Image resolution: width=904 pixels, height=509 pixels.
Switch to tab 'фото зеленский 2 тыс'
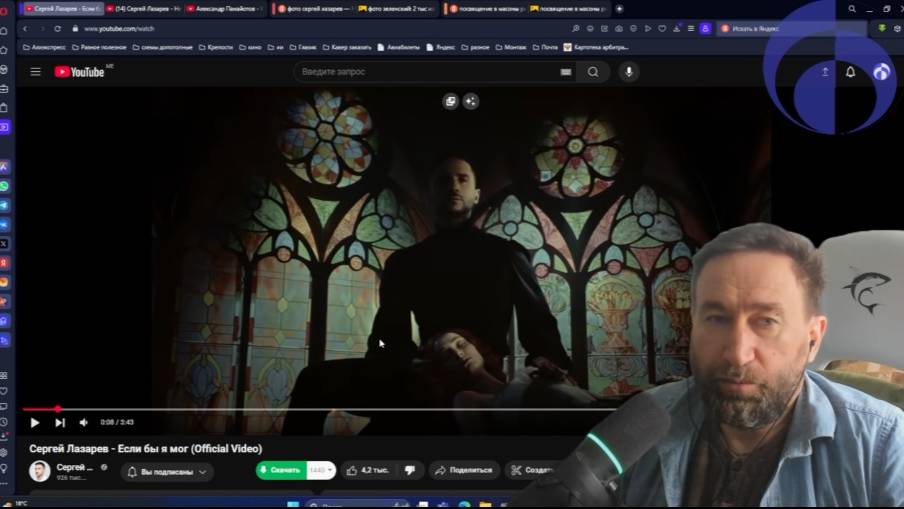(396, 9)
